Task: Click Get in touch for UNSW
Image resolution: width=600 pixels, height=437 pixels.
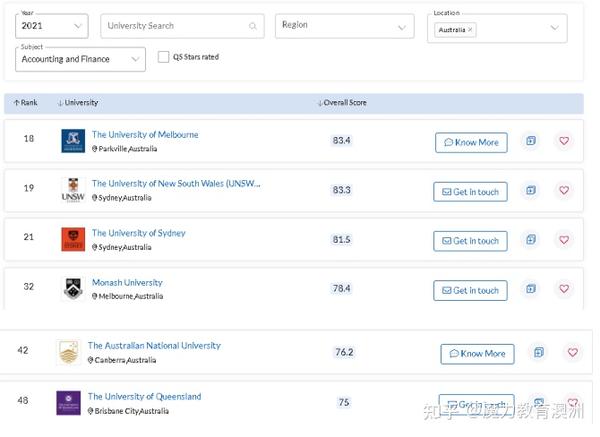Action: [470, 192]
